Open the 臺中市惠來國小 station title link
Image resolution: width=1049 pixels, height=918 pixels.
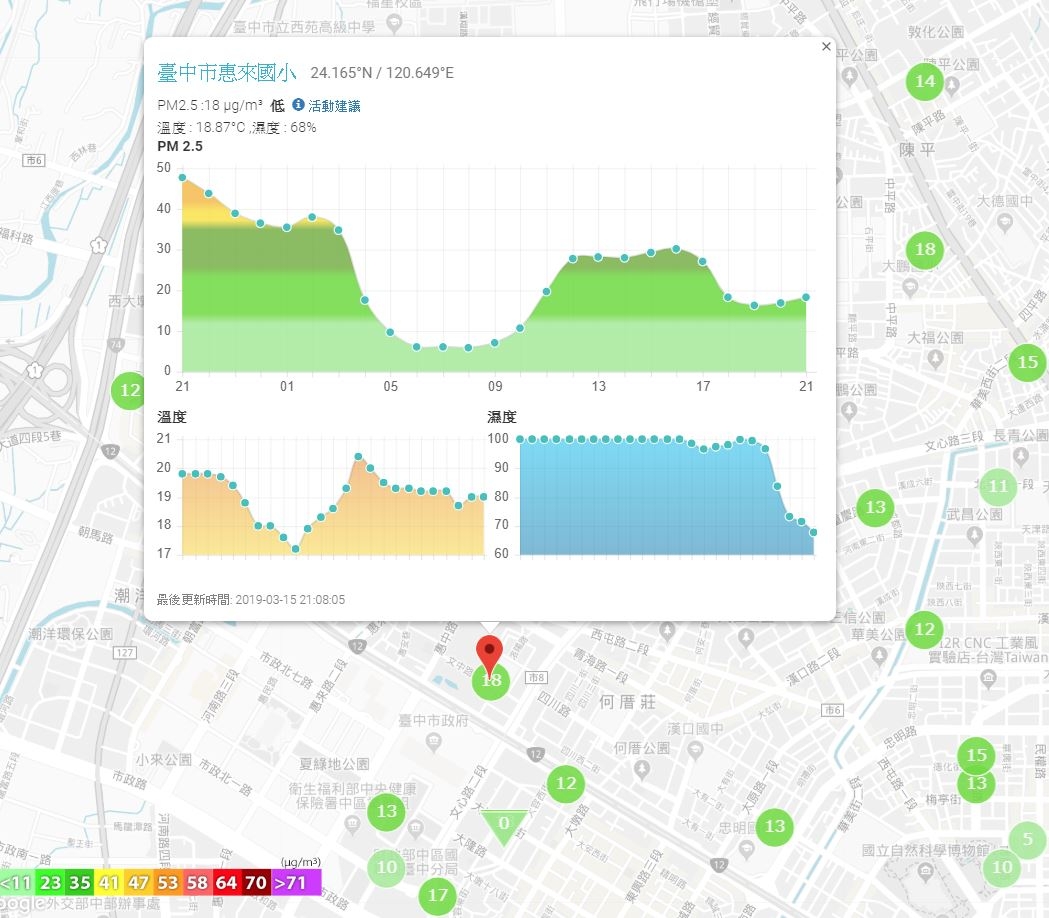tap(226, 72)
